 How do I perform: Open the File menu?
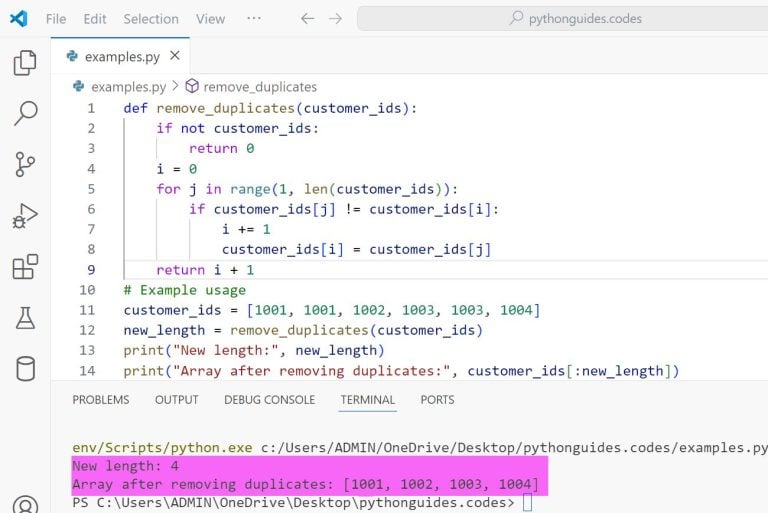(56, 19)
